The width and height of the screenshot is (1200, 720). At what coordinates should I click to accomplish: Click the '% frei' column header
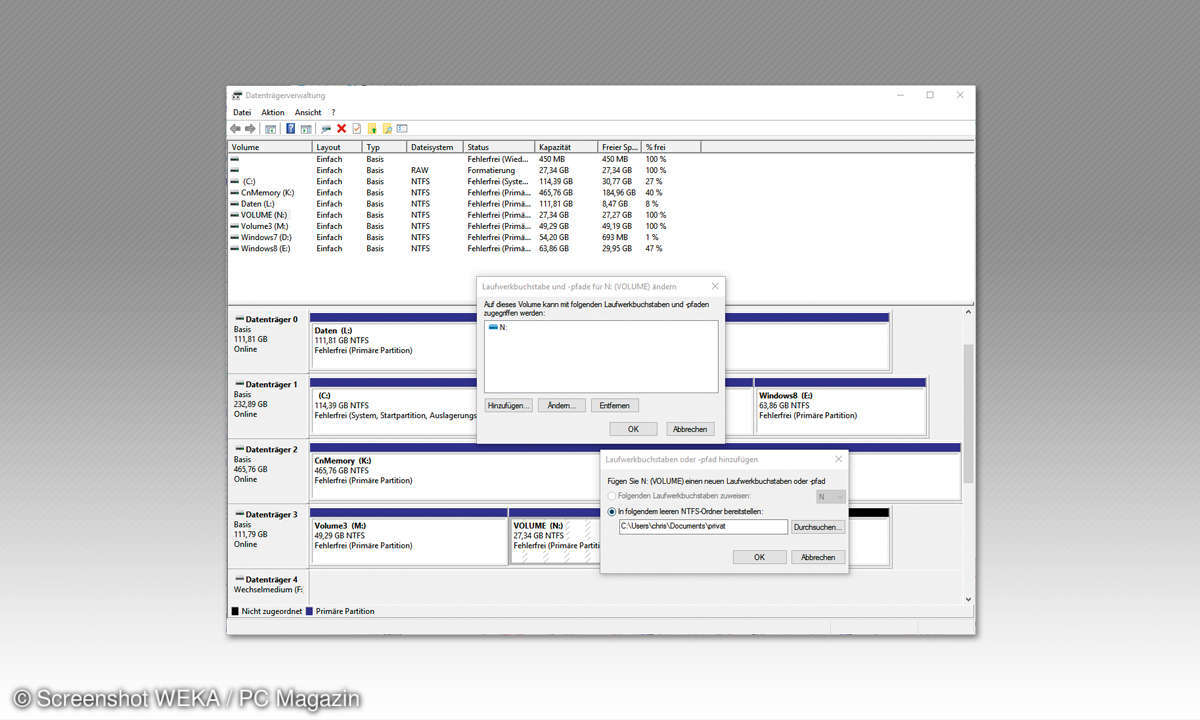671,147
